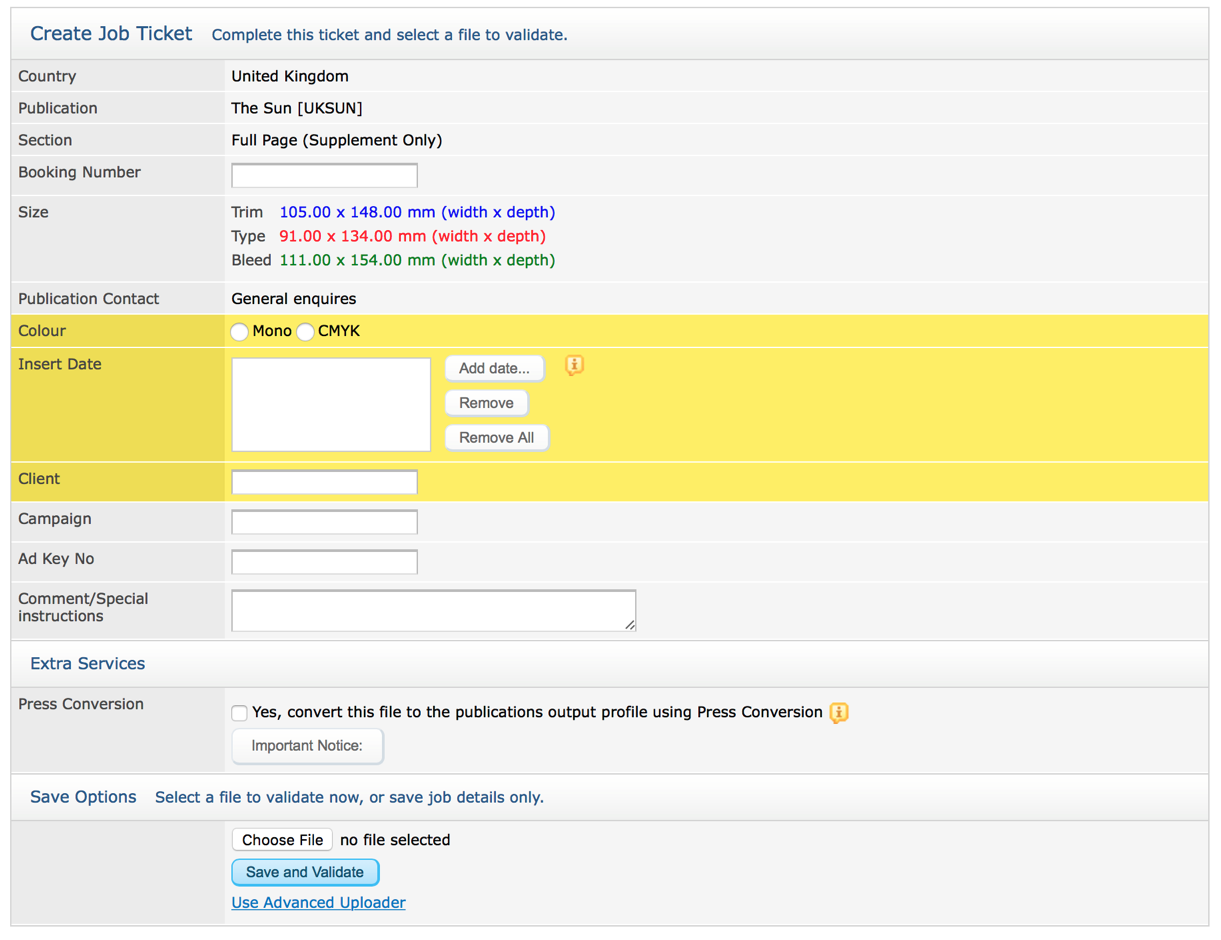Click the Remove All button
The width and height of the screenshot is (1221, 940).
pos(496,438)
